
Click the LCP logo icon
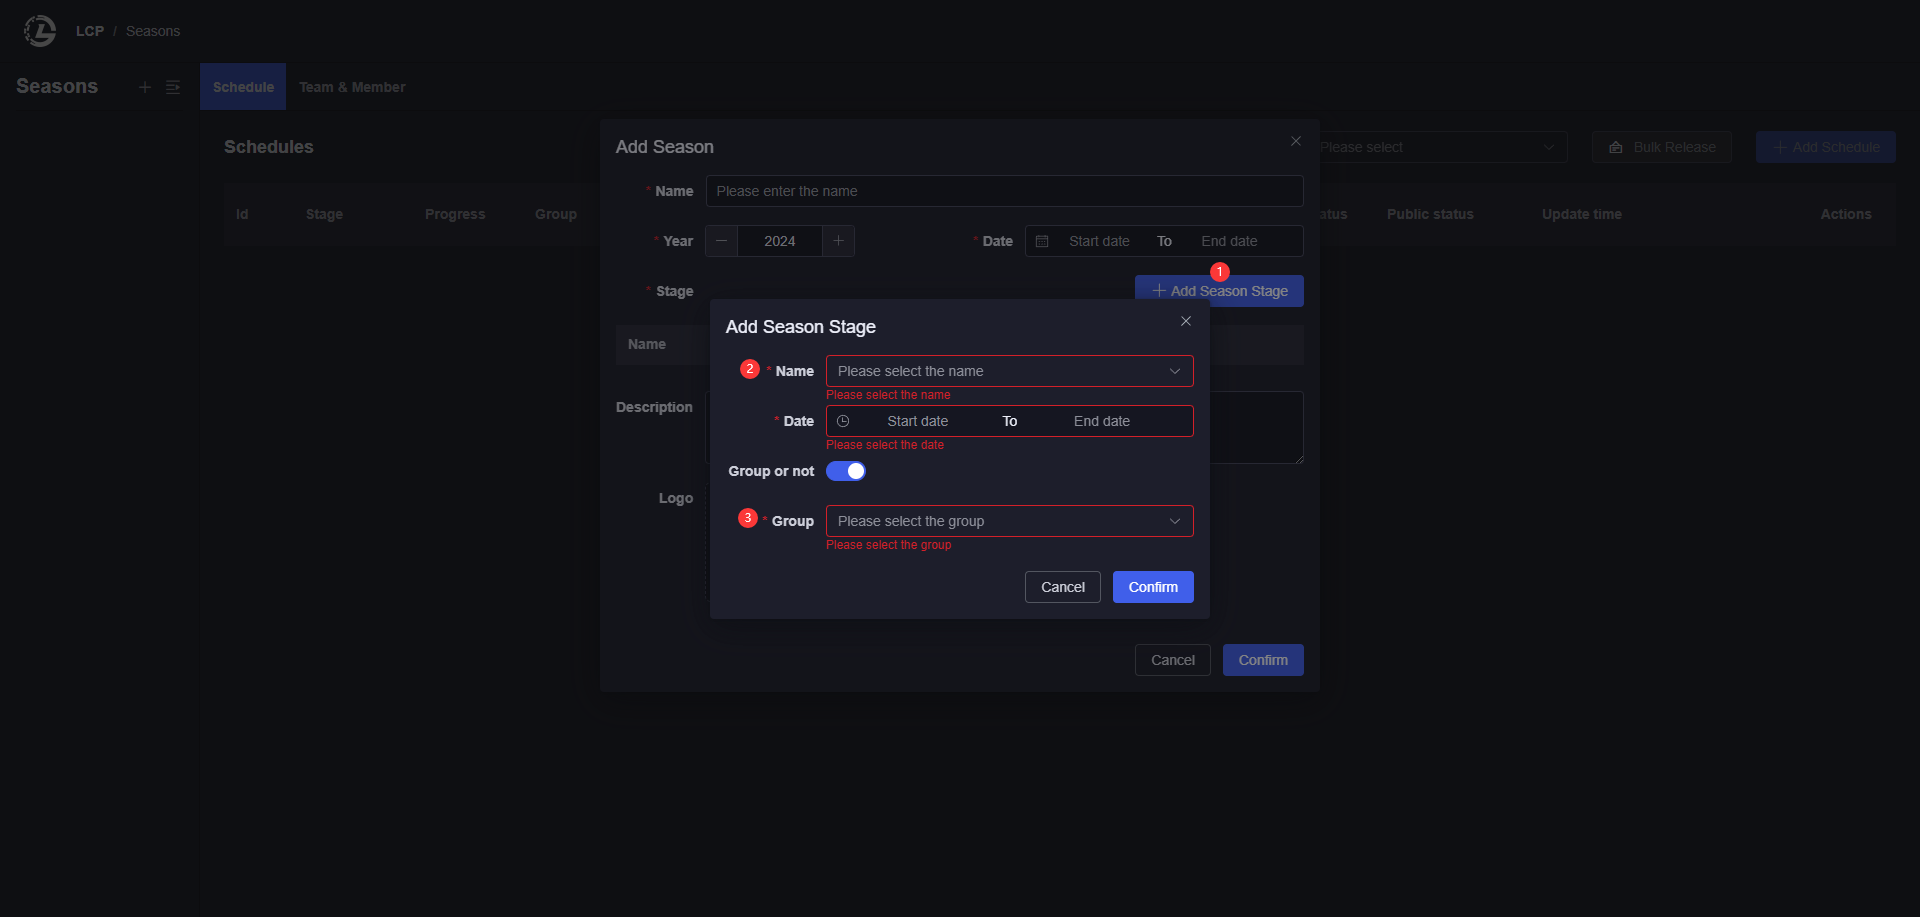pyautogui.click(x=40, y=31)
